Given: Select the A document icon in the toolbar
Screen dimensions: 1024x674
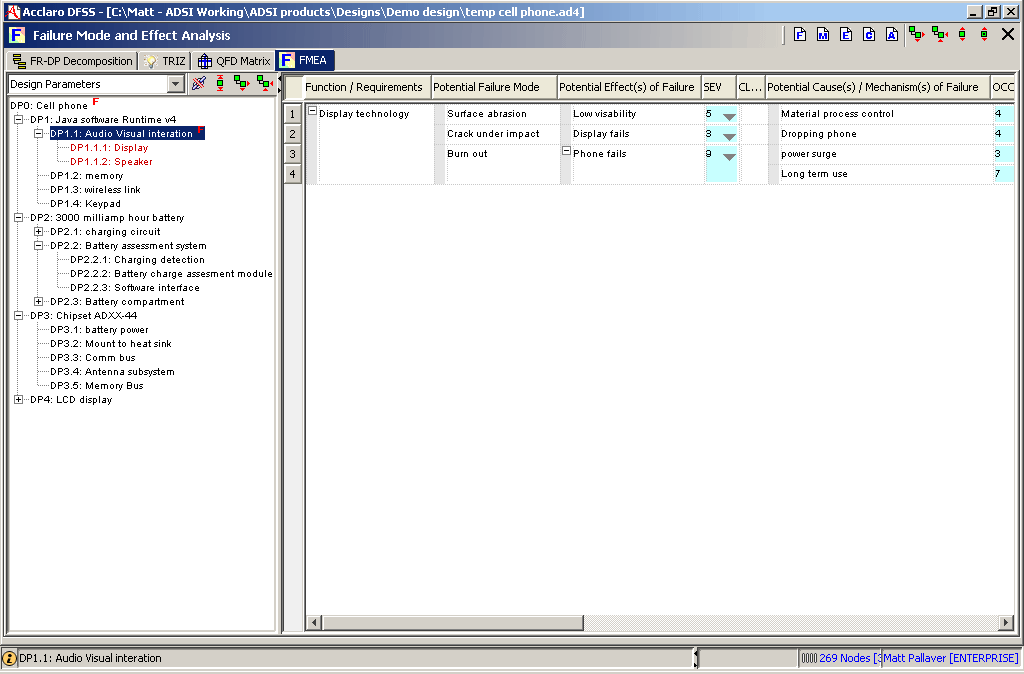Looking at the screenshot, I should [891, 33].
